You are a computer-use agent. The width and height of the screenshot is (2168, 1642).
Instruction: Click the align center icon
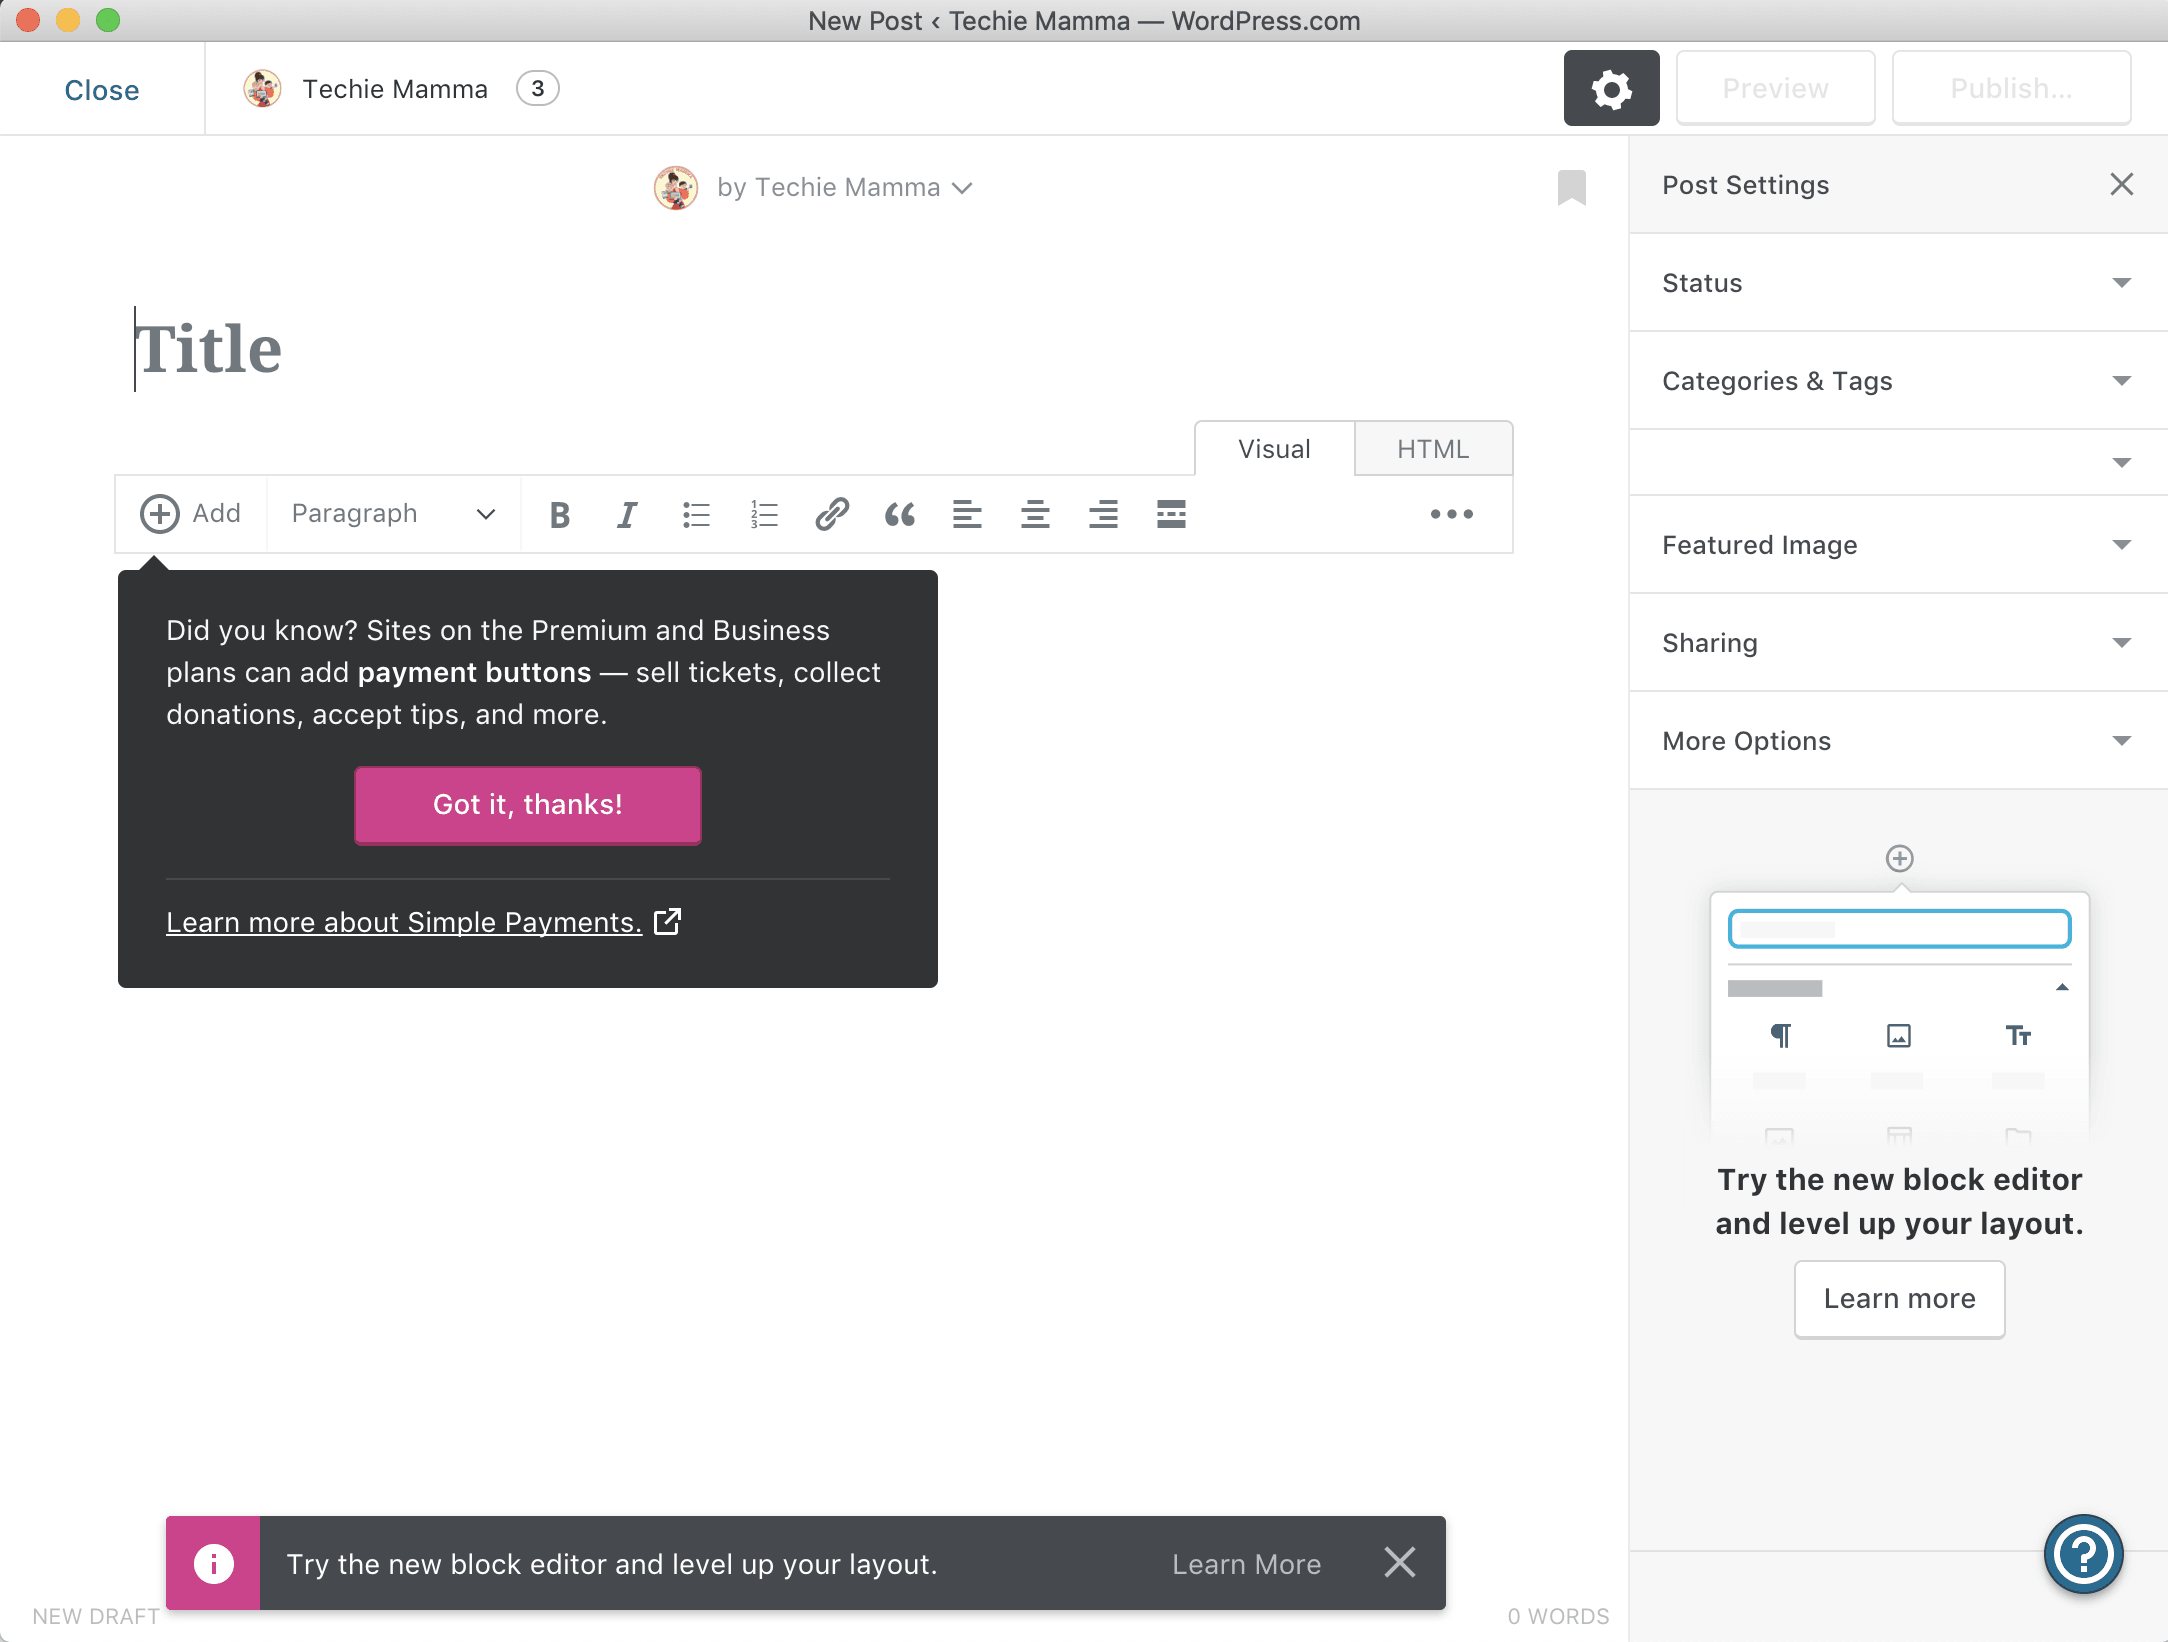click(x=1033, y=512)
